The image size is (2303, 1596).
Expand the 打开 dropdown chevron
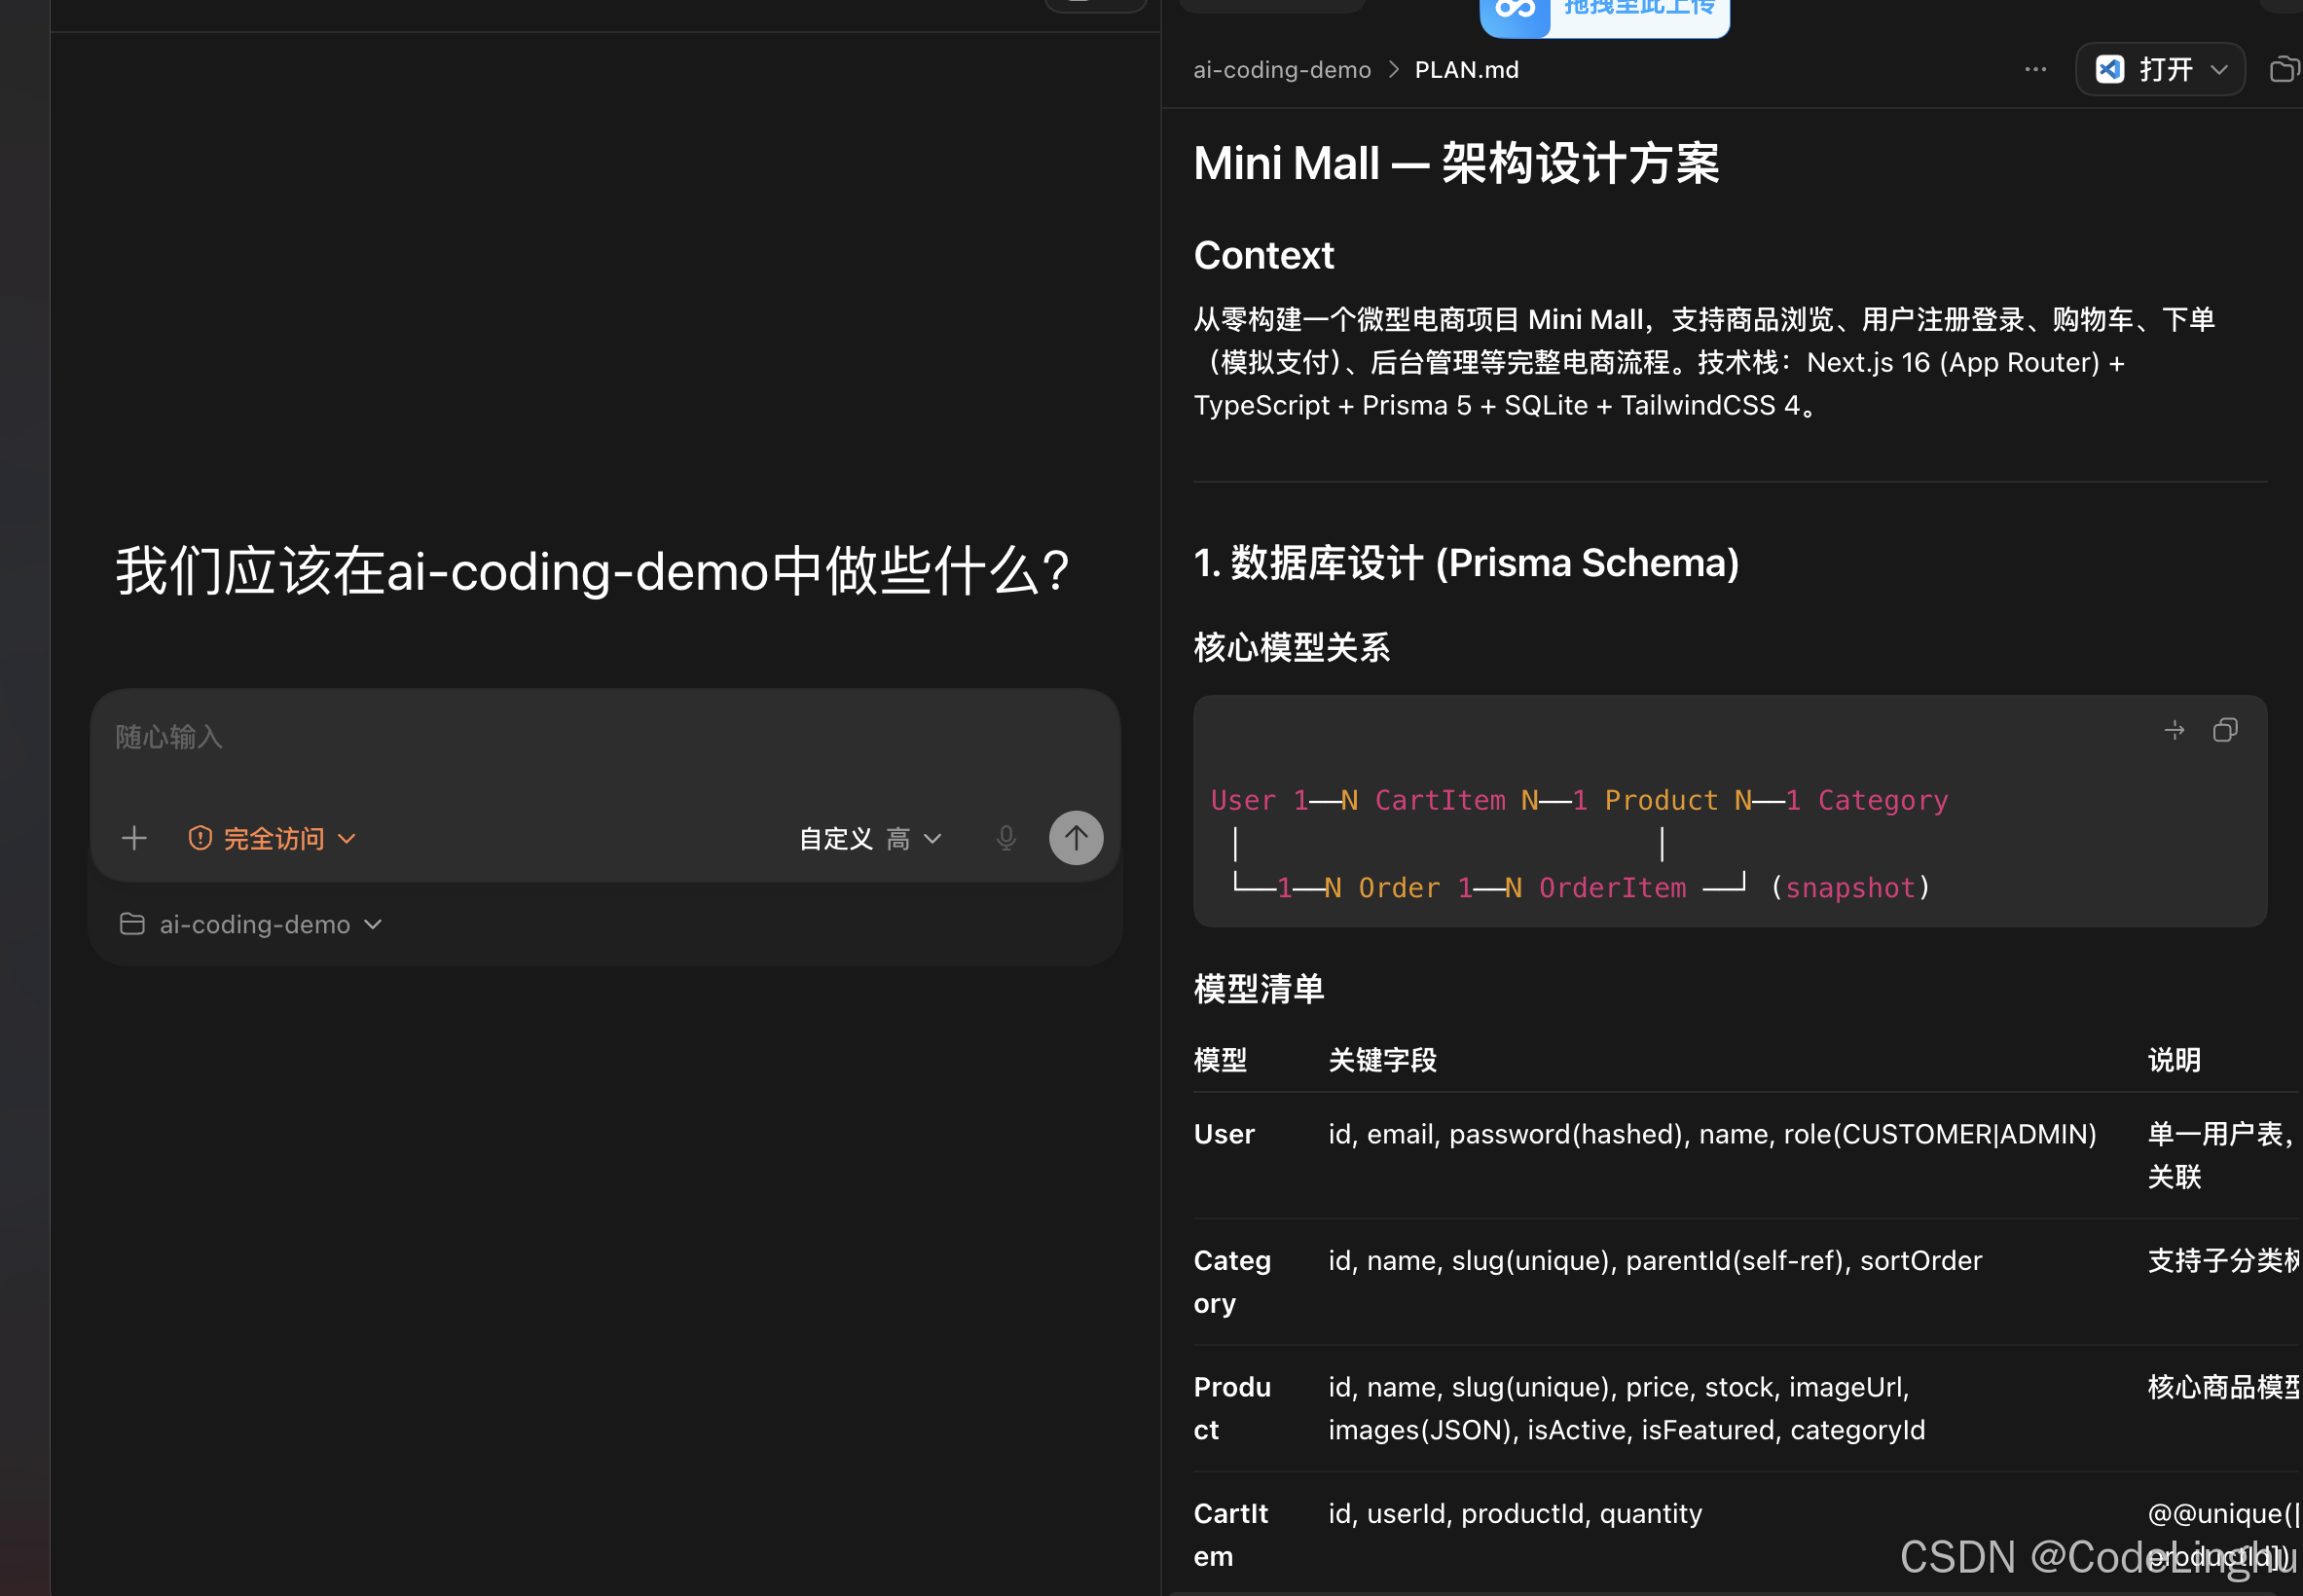pyautogui.click(x=2219, y=70)
